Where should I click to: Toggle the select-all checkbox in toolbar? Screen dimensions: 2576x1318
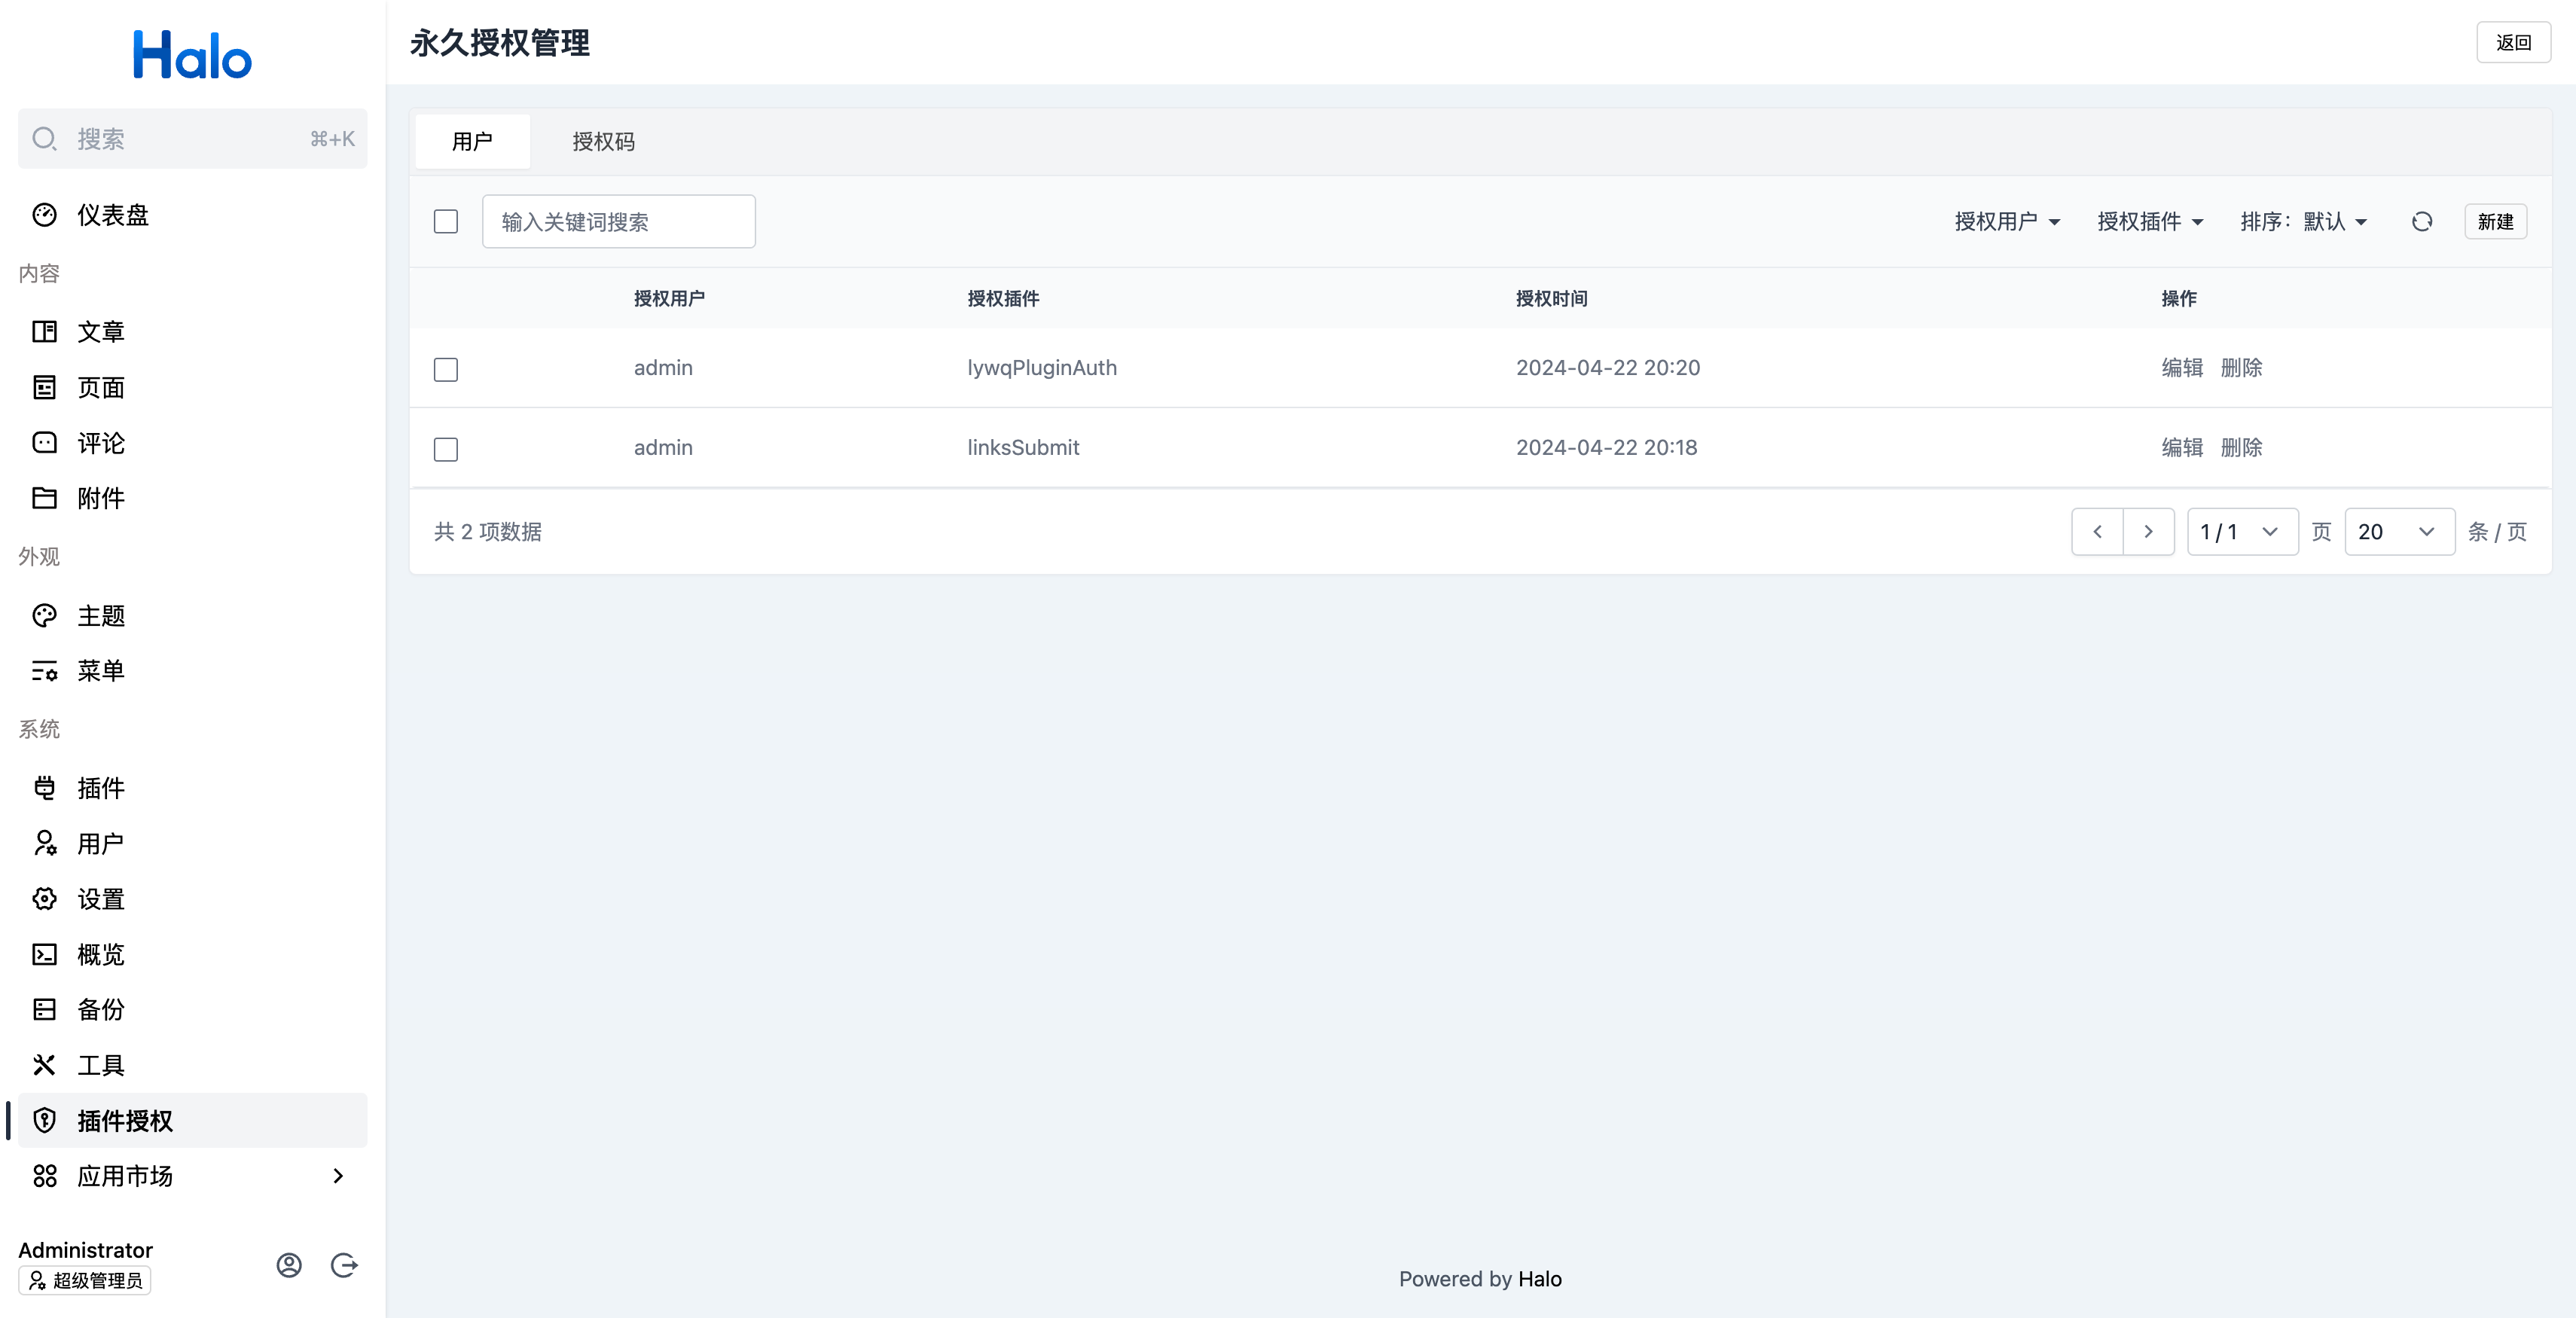(x=446, y=222)
